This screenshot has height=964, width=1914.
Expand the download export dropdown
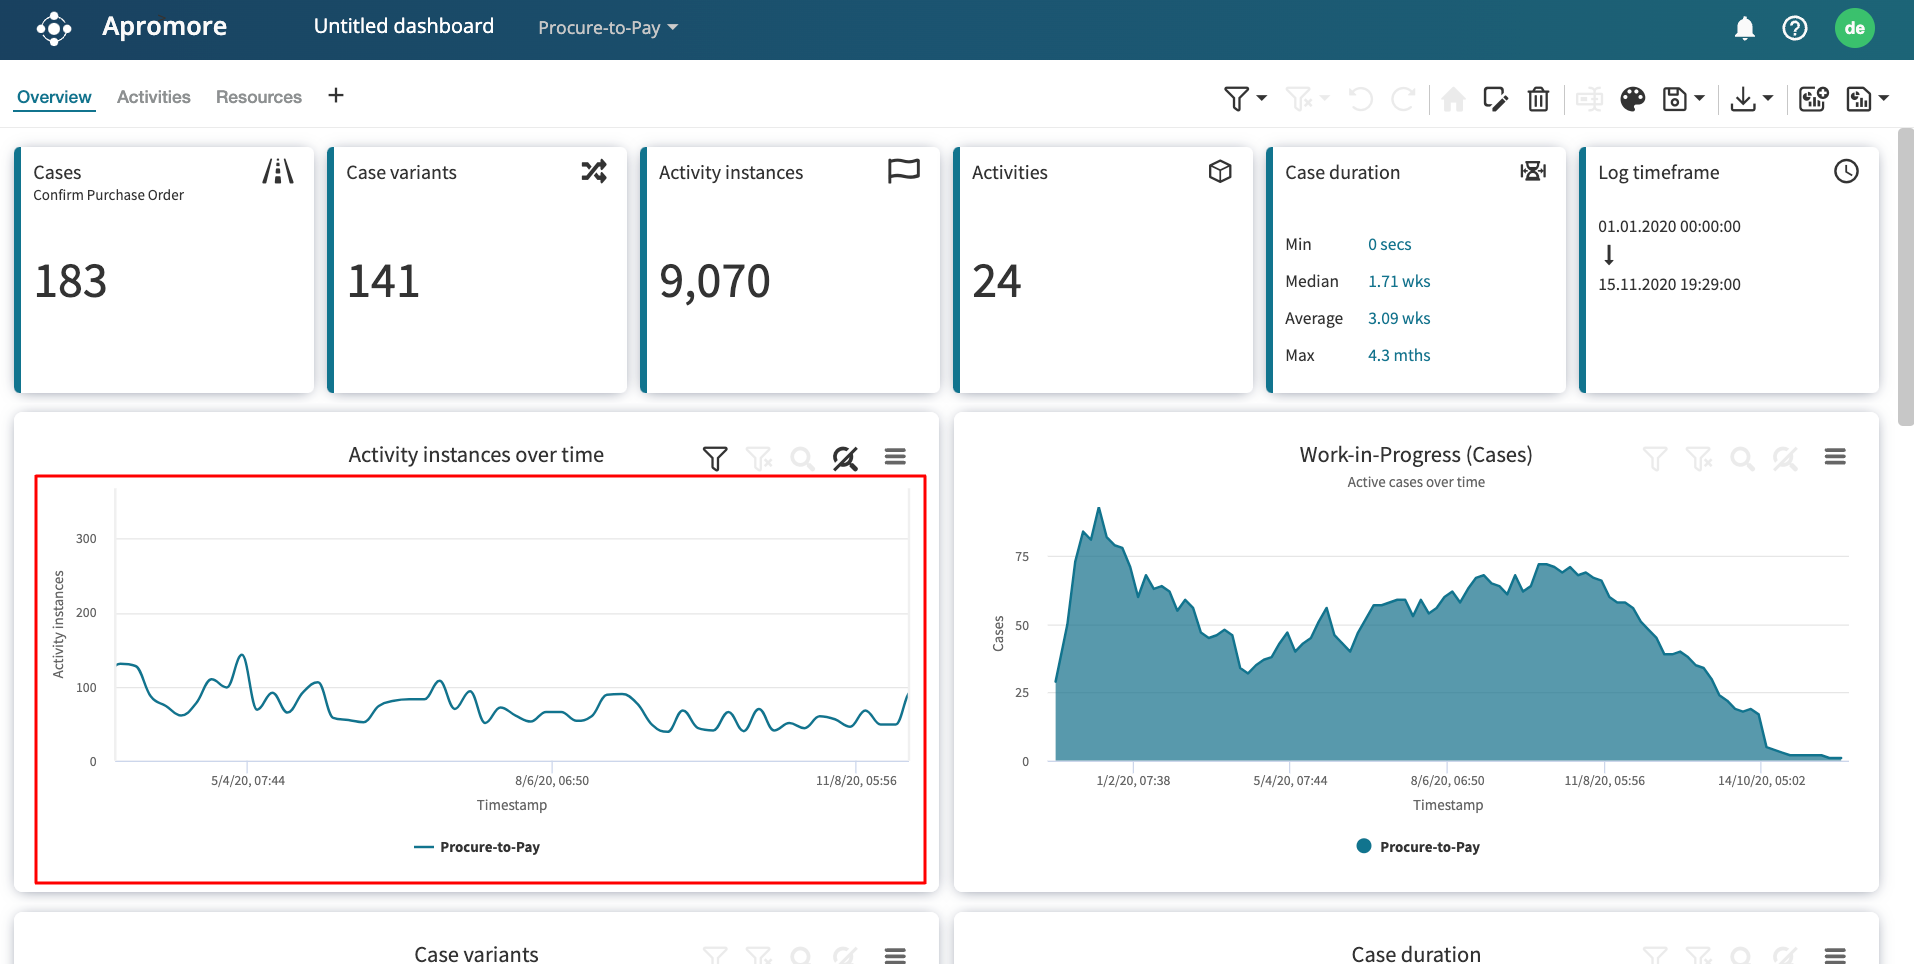pos(1767,98)
